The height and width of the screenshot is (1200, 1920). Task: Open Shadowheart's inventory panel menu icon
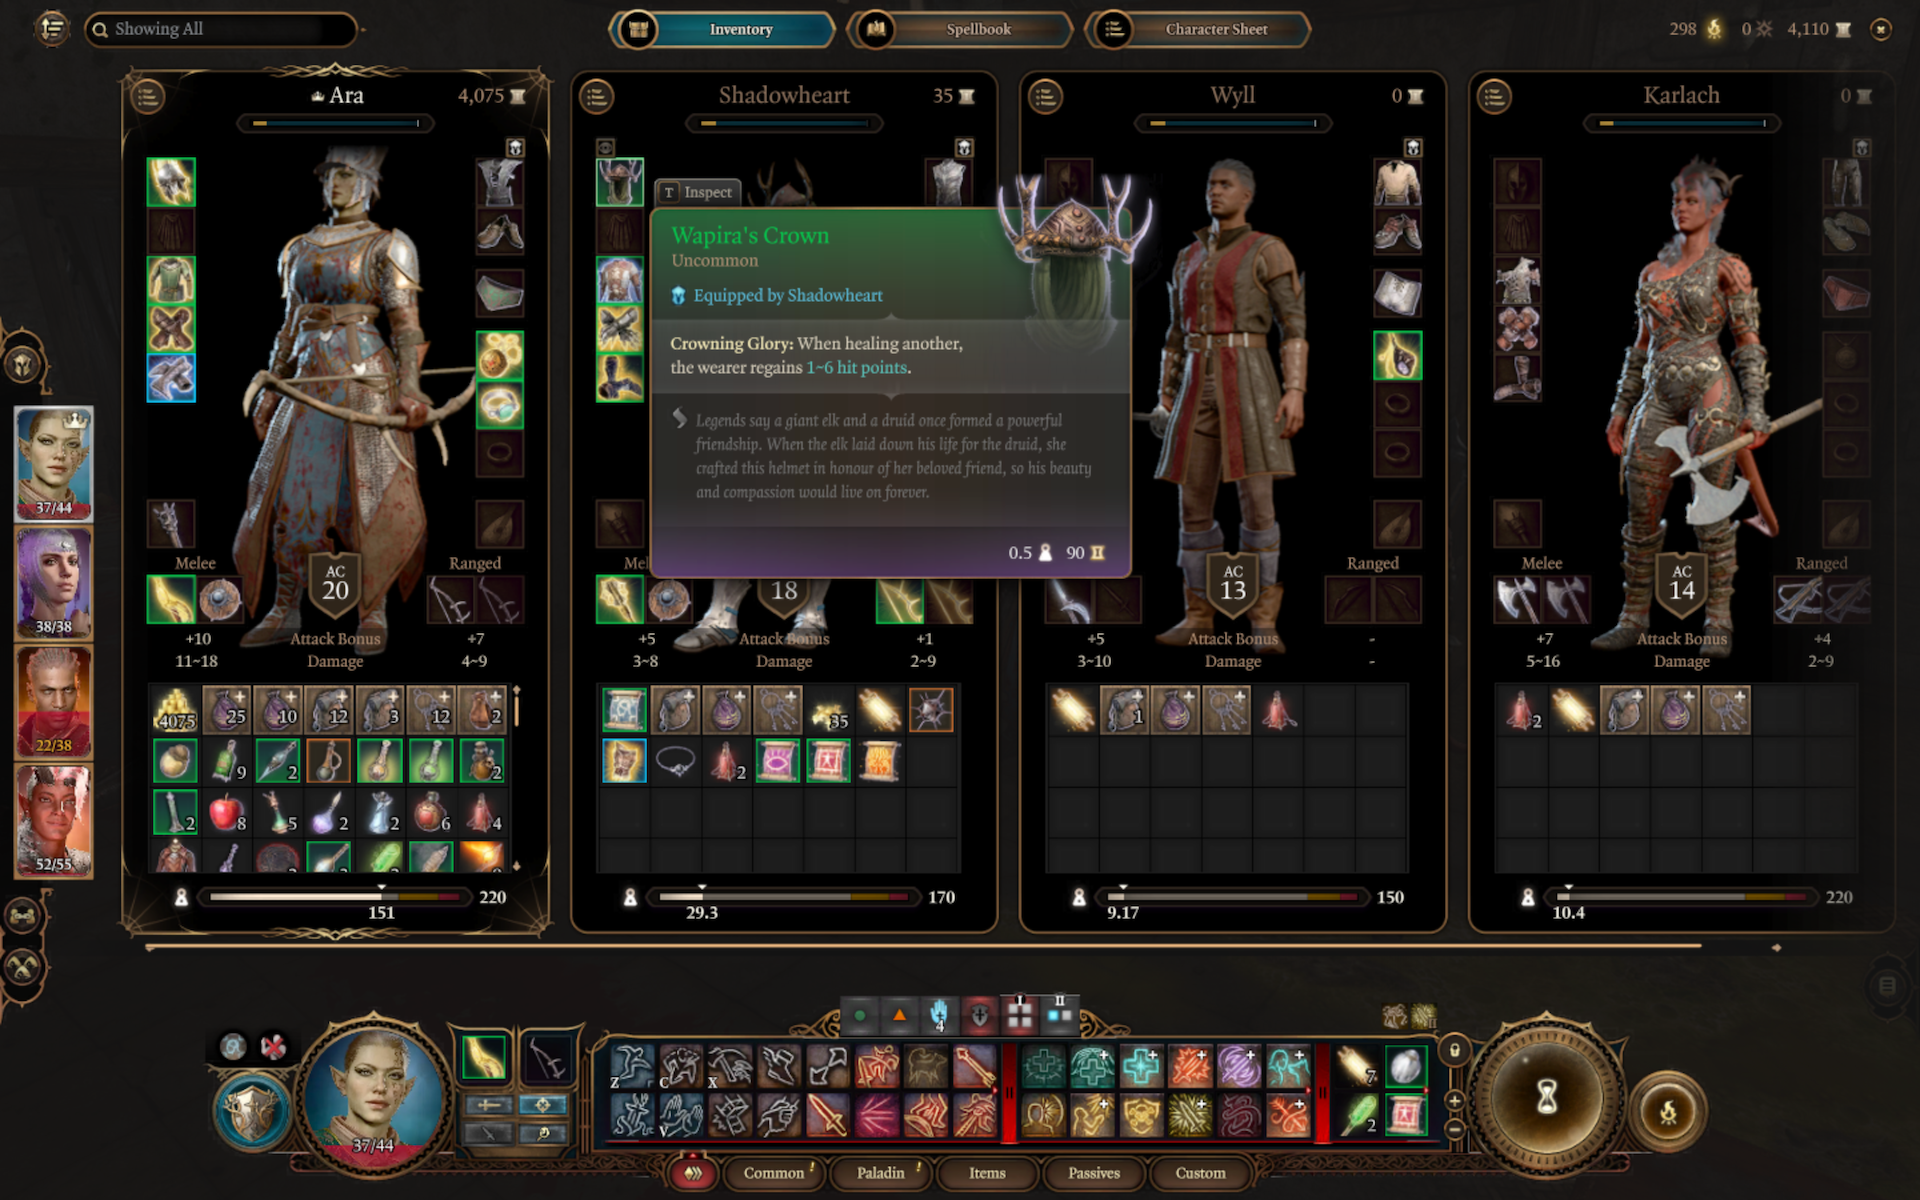(597, 97)
